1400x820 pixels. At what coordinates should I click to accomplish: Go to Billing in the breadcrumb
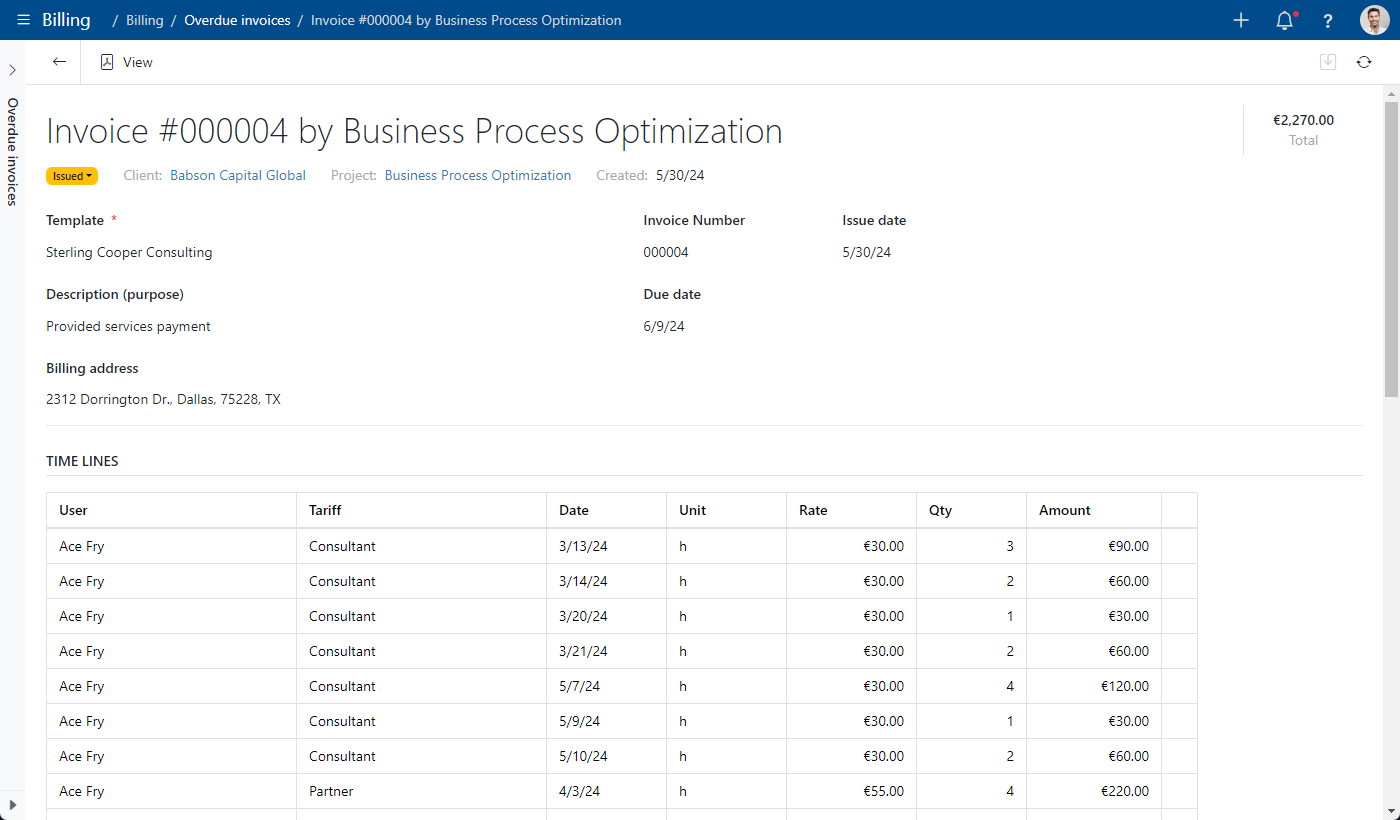click(x=145, y=20)
